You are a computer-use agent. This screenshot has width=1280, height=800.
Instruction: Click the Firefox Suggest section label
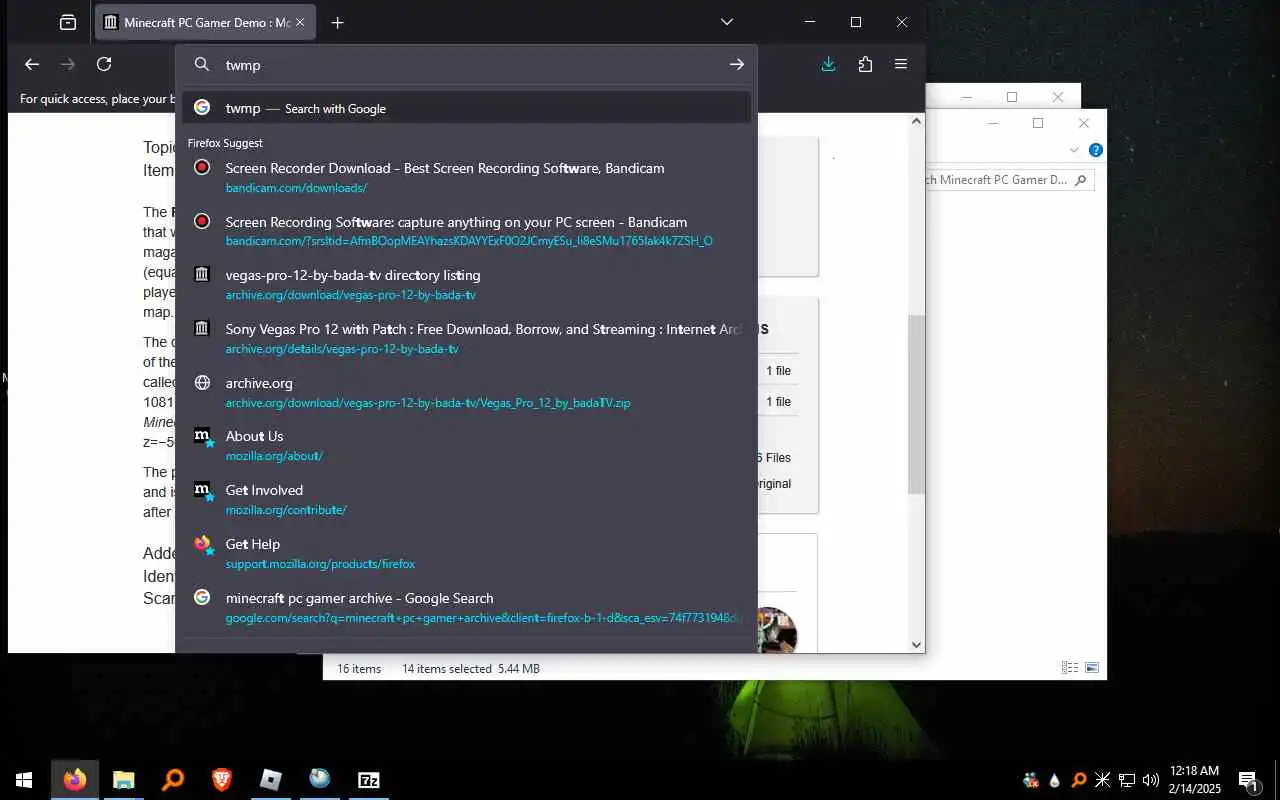[225, 143]
